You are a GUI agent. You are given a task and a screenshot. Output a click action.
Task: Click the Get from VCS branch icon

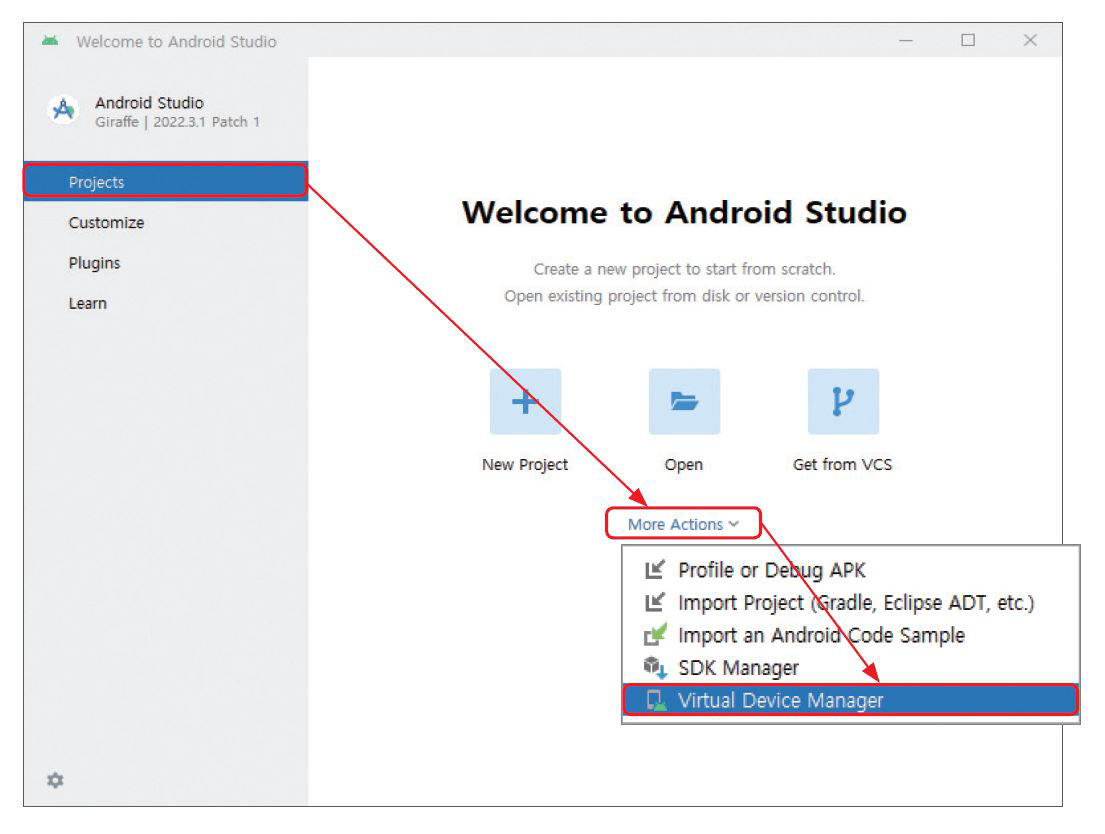843,401
